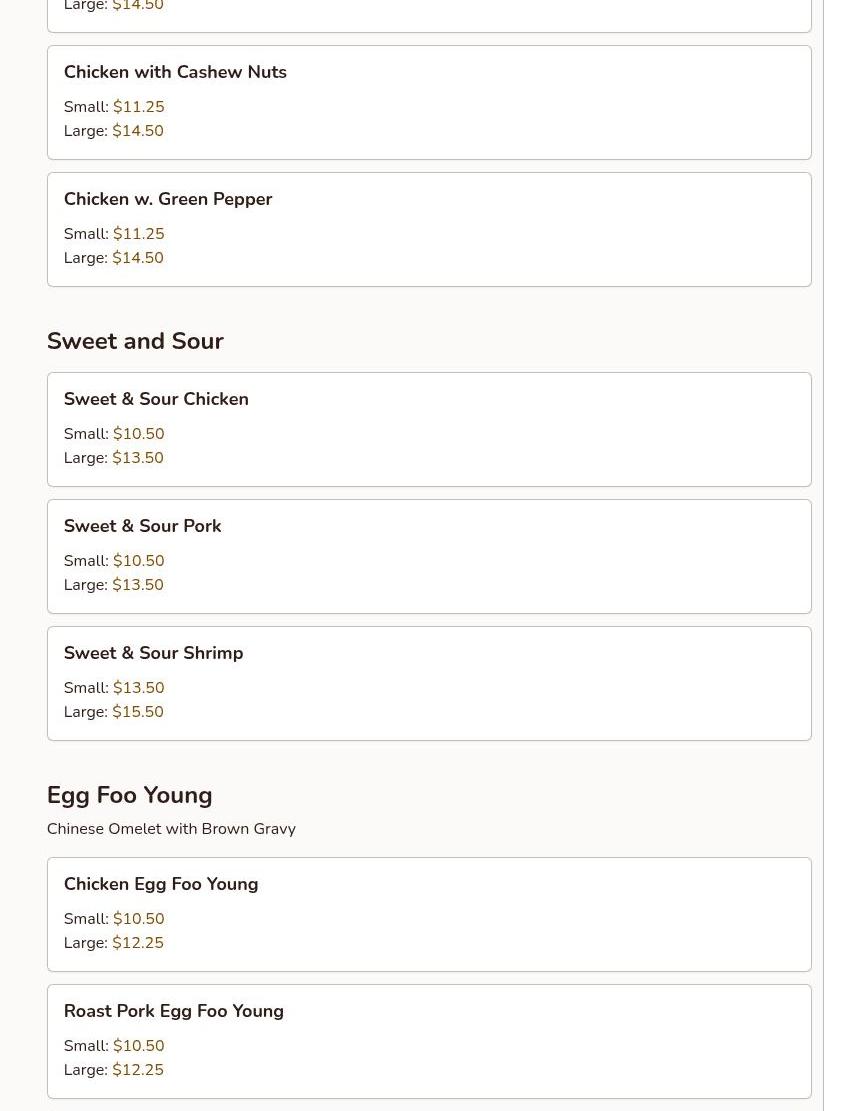Click small price of Chicken with Cashew Nuts
The width and height of the screenshot is (844, 1111).
pos(138,107)
